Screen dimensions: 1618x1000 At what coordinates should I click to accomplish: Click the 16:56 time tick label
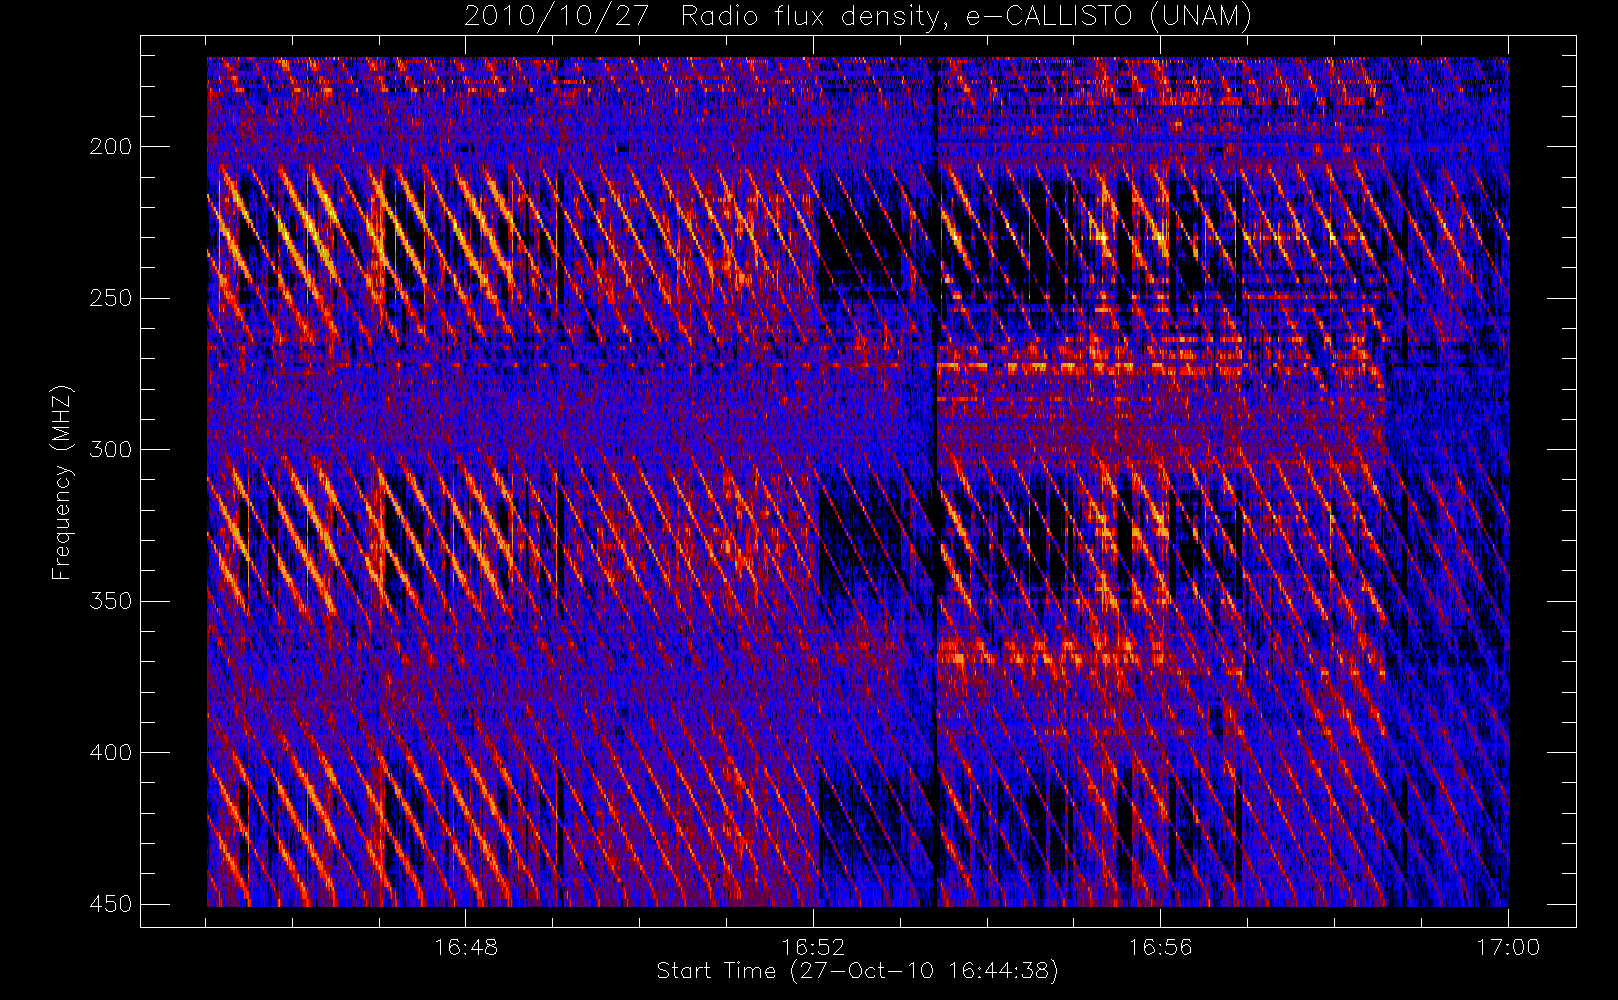click(x=1160, y=946)
